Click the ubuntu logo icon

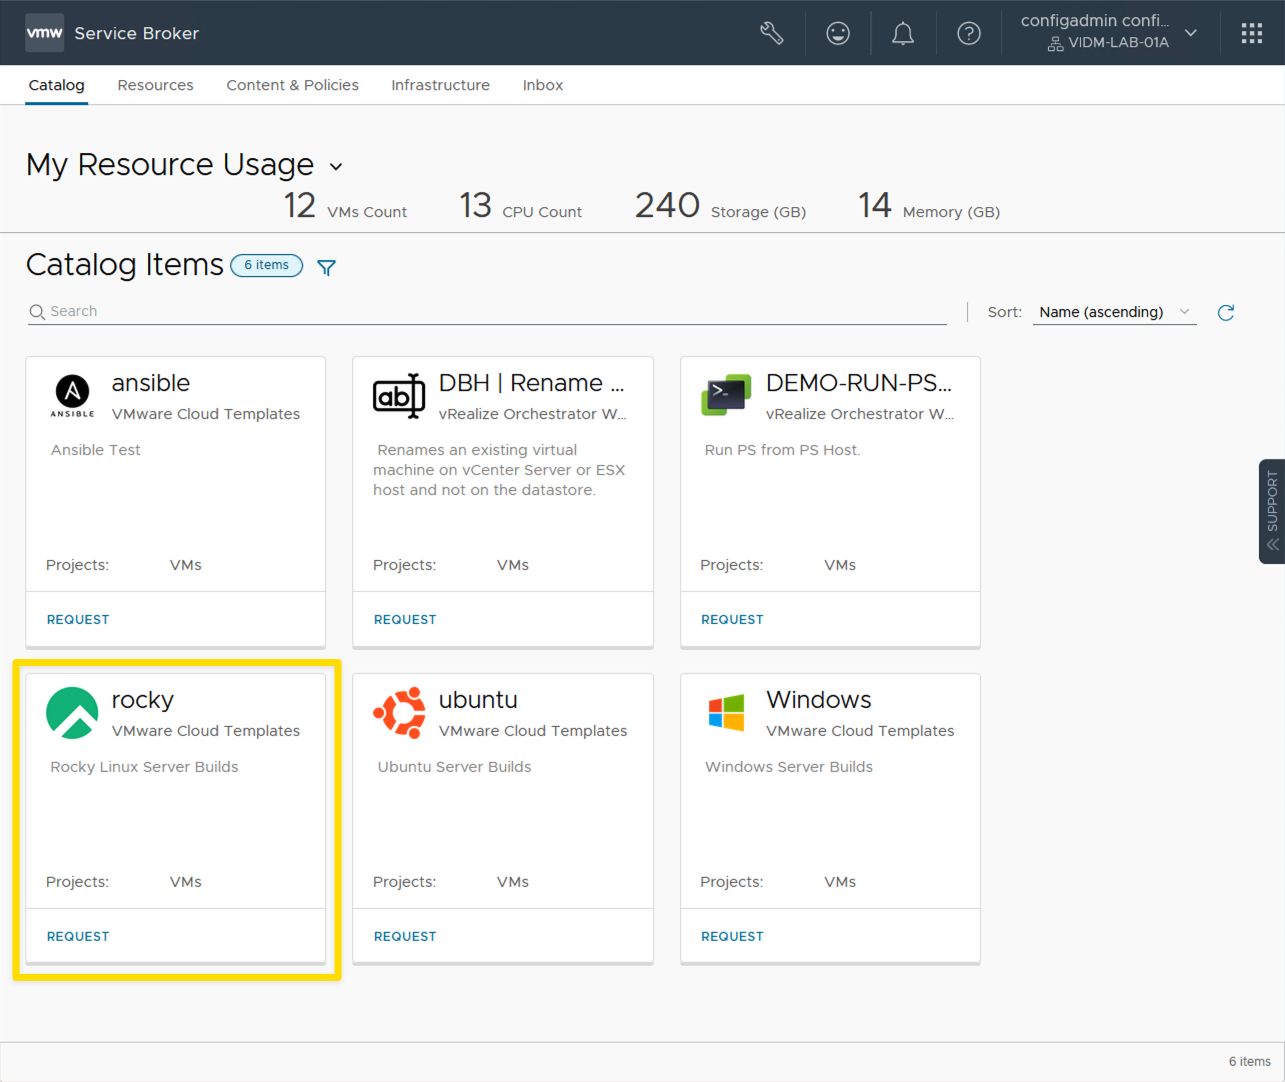point(399,713)
